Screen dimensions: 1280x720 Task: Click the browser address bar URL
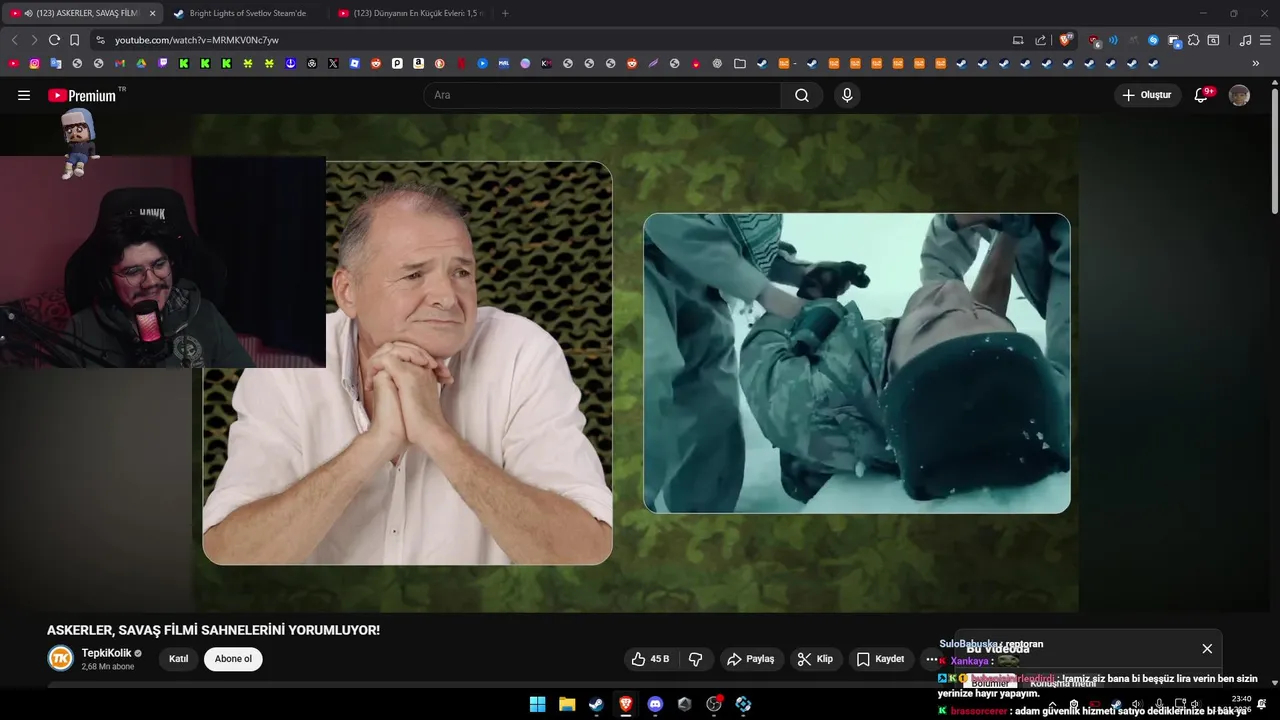[x=197, y=40]
